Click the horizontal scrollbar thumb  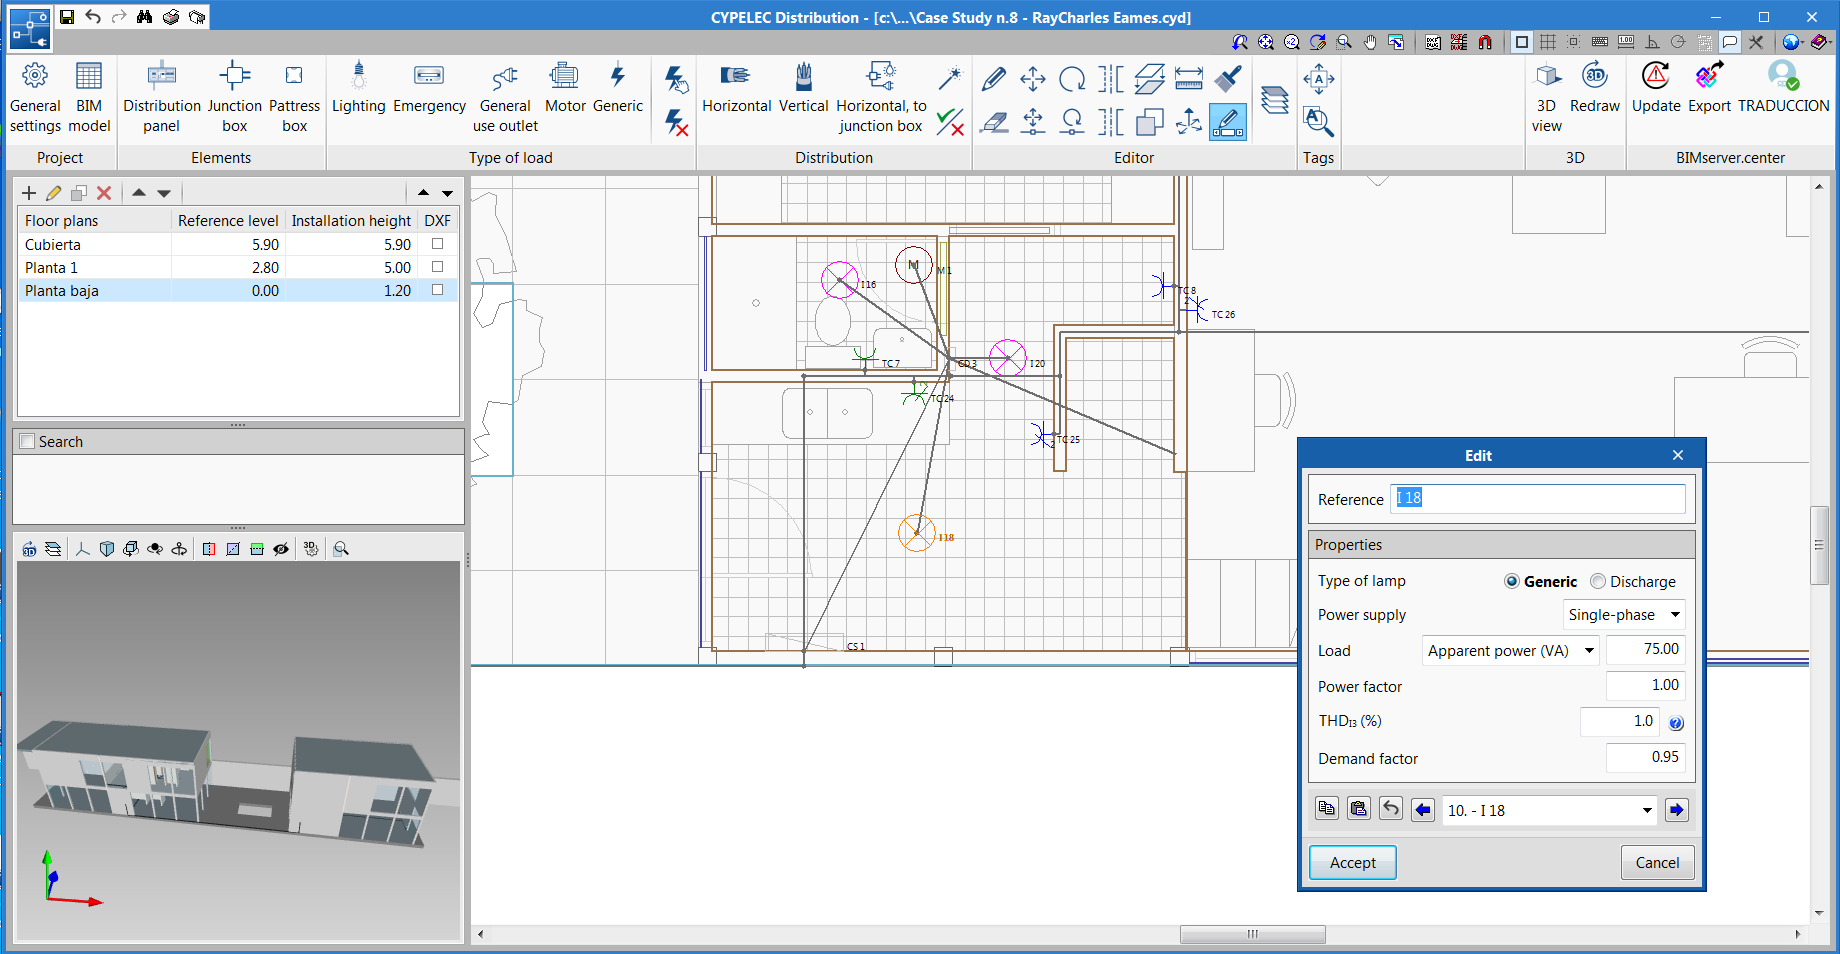click(x=1252, y=935)
